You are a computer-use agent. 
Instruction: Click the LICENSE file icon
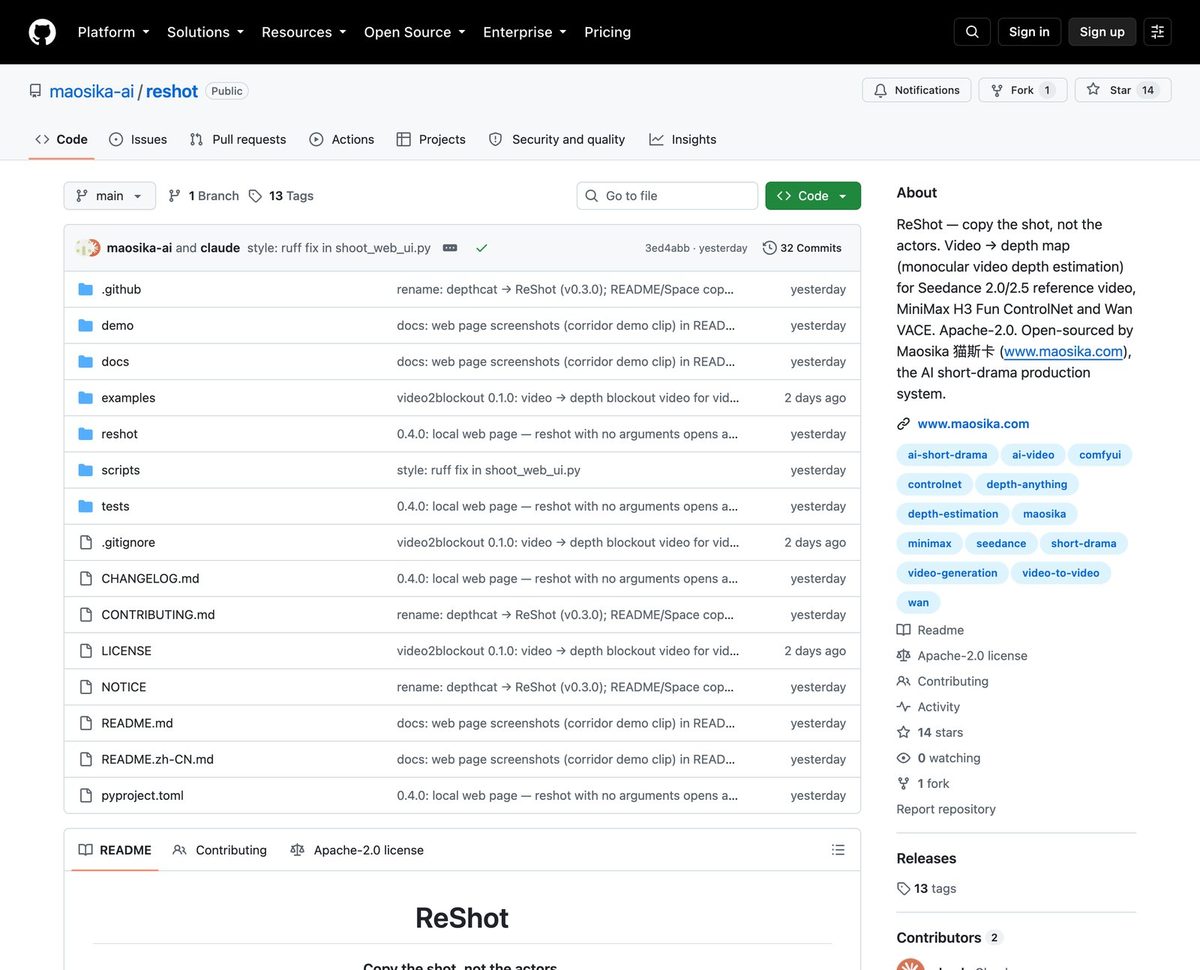(86, 651)
